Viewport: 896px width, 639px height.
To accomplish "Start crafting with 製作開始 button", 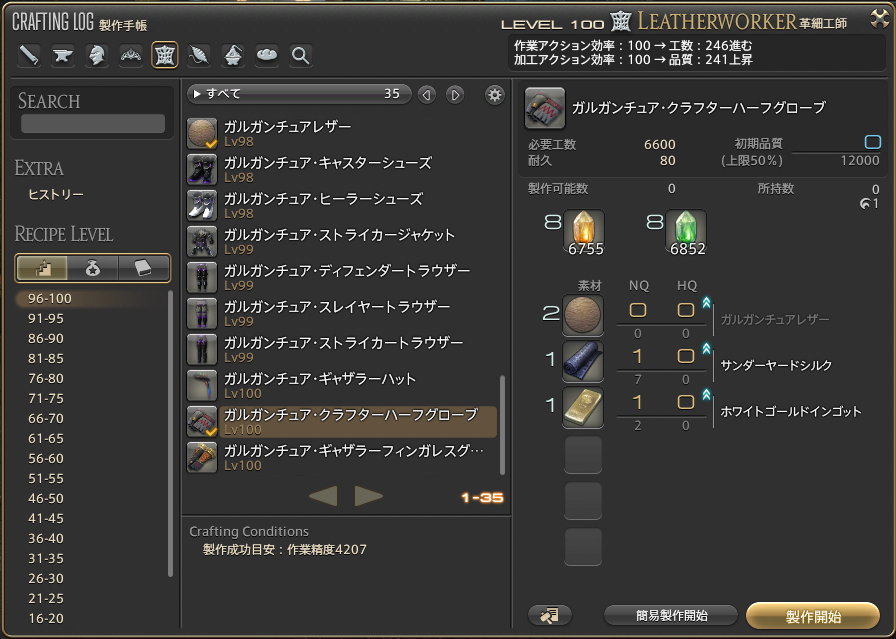I will [x=813, y=616].
